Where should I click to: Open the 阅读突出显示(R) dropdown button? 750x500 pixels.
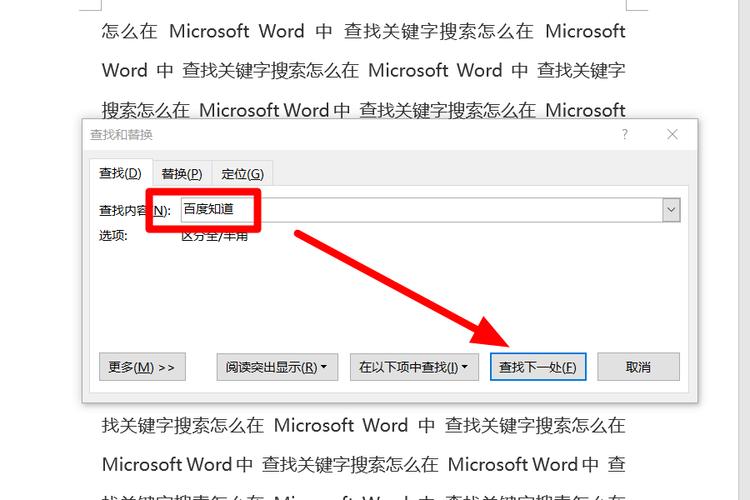[277, 367]
